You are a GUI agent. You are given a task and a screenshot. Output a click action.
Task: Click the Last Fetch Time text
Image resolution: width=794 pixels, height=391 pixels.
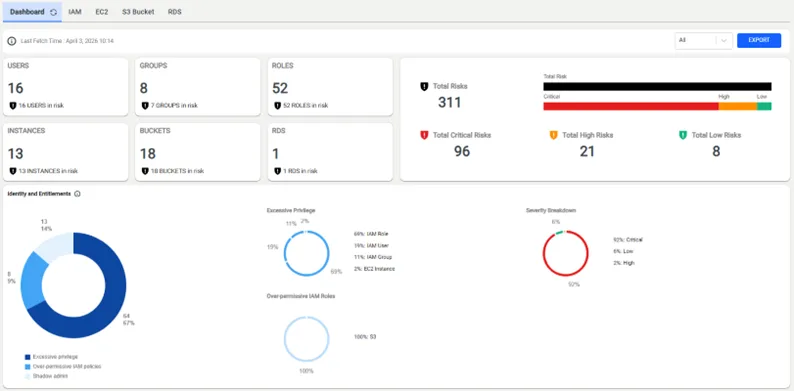click(67, 41)
